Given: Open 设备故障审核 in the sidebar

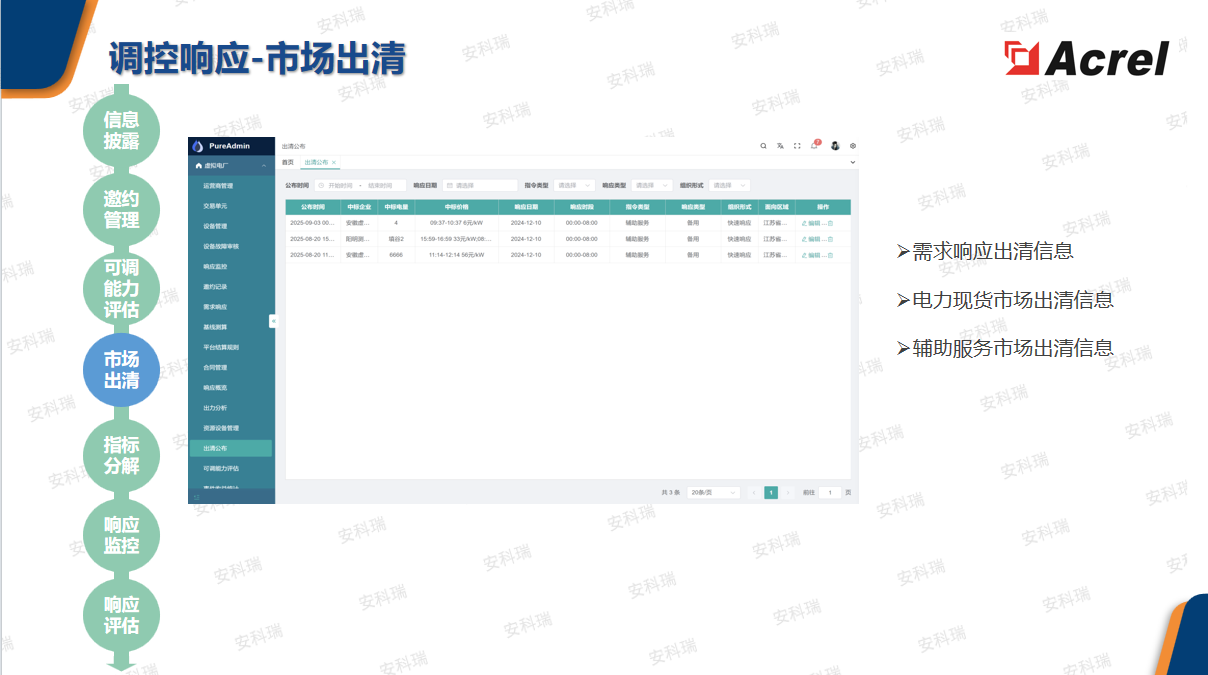Looking at the screenshot, I should pos(231,246).
